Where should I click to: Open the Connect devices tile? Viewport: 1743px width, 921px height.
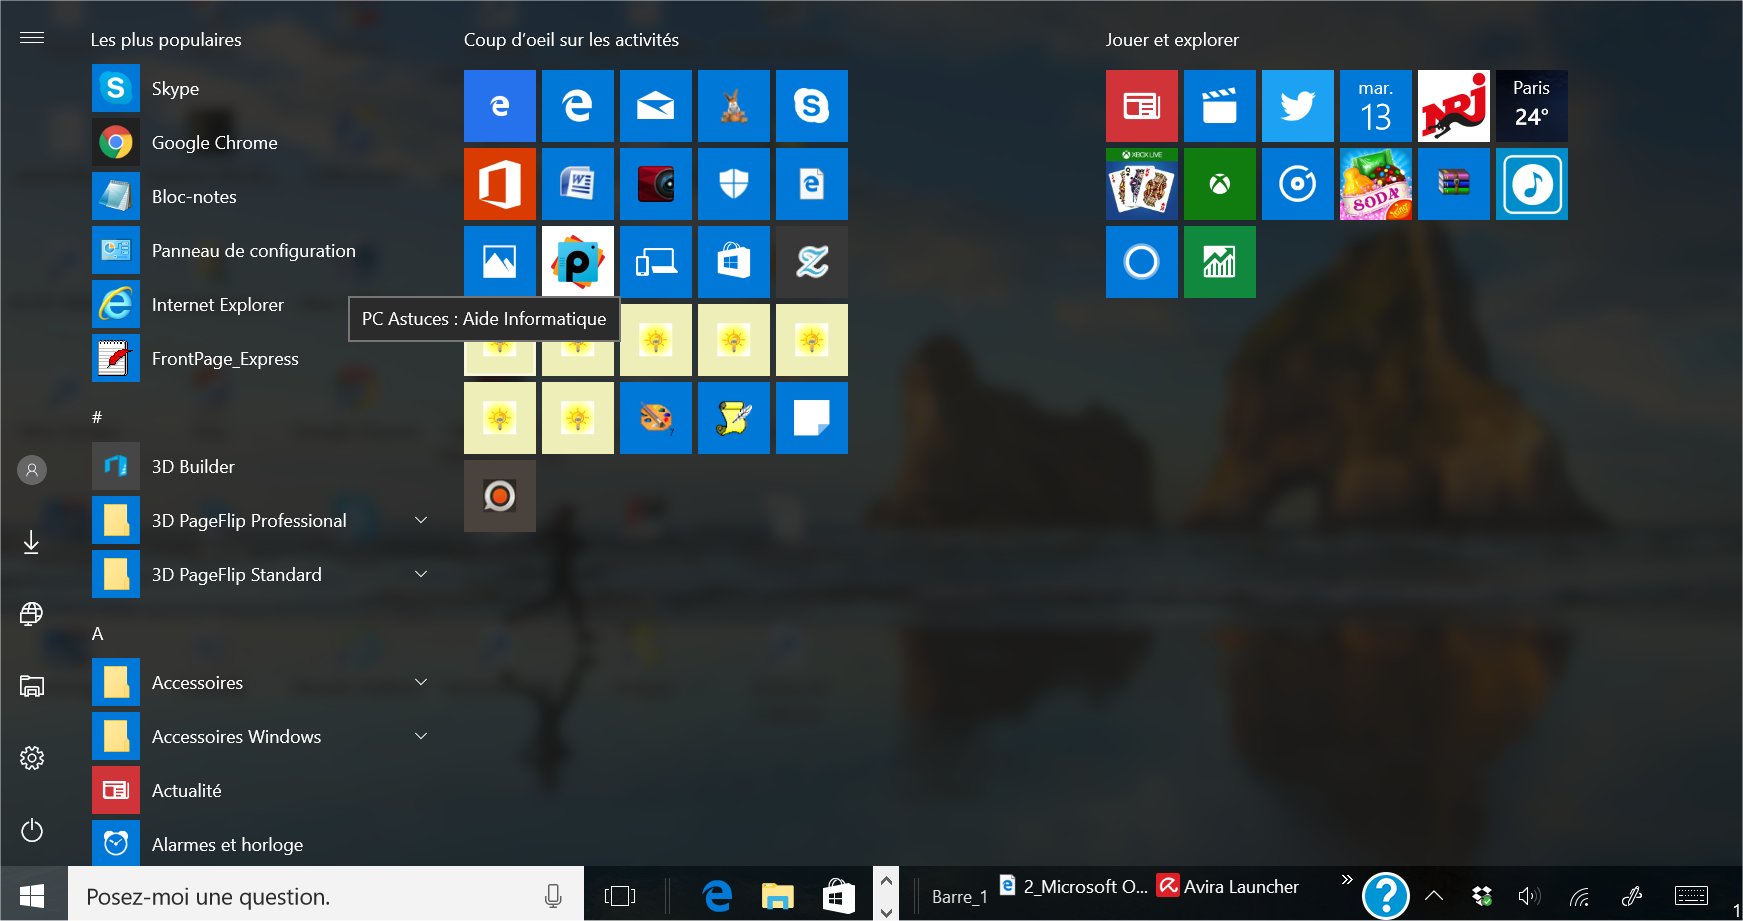pyautogui.click(x=655, y=262)
